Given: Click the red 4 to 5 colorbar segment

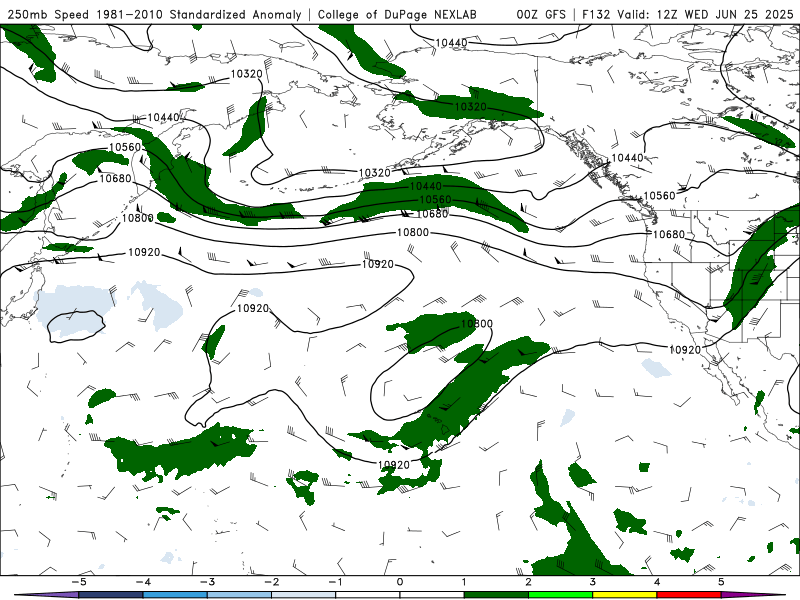Looking at the screenshot, I should [x=689, y=595].
